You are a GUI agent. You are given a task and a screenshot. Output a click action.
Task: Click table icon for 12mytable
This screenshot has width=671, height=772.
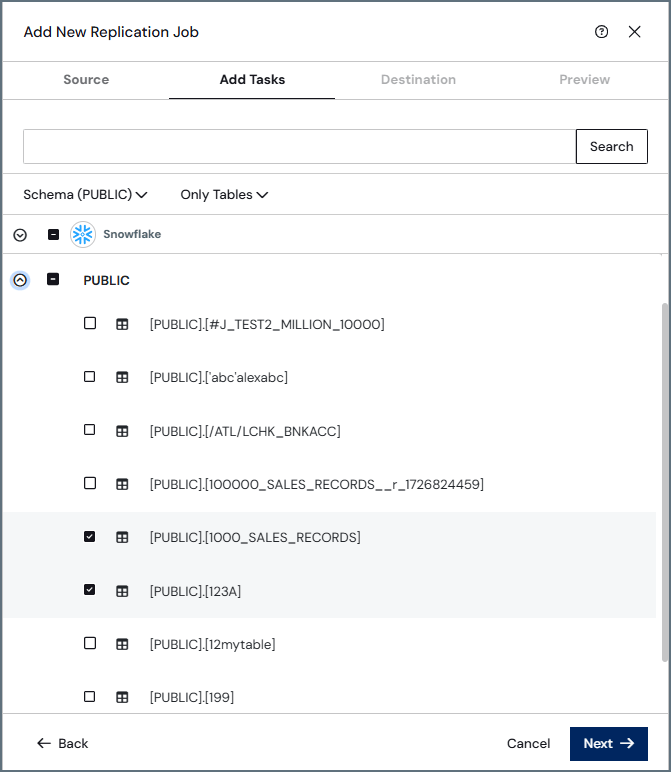[122, 644]
